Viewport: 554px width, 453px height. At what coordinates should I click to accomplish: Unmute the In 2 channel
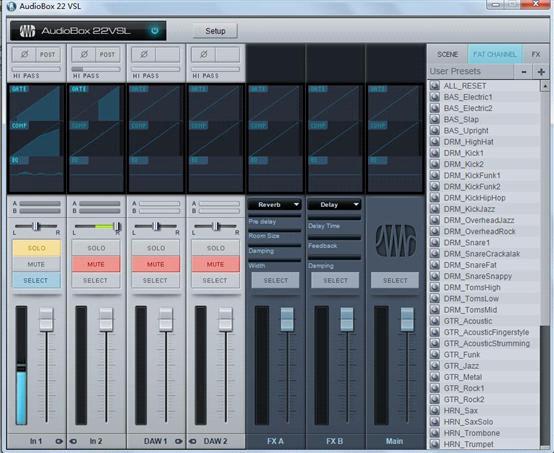[x=96, y=264]
